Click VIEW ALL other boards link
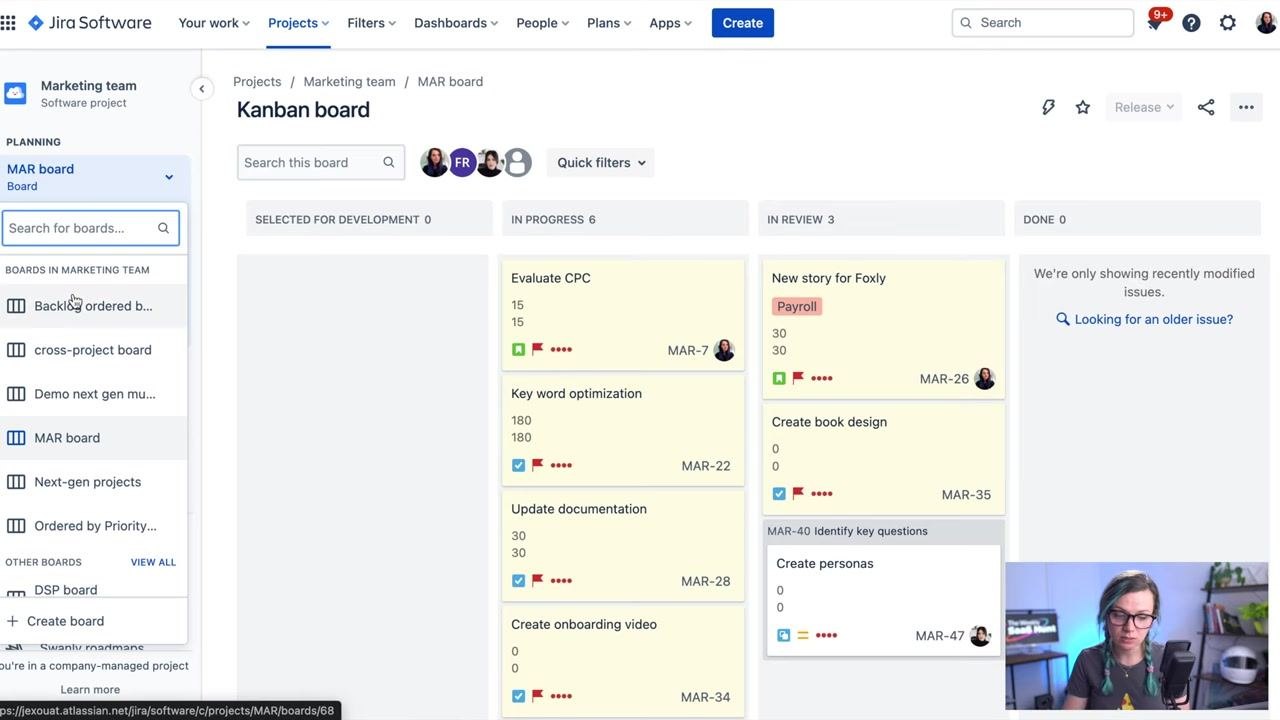The height and width of the screenshot is (720, 1280). click(153, 562)
